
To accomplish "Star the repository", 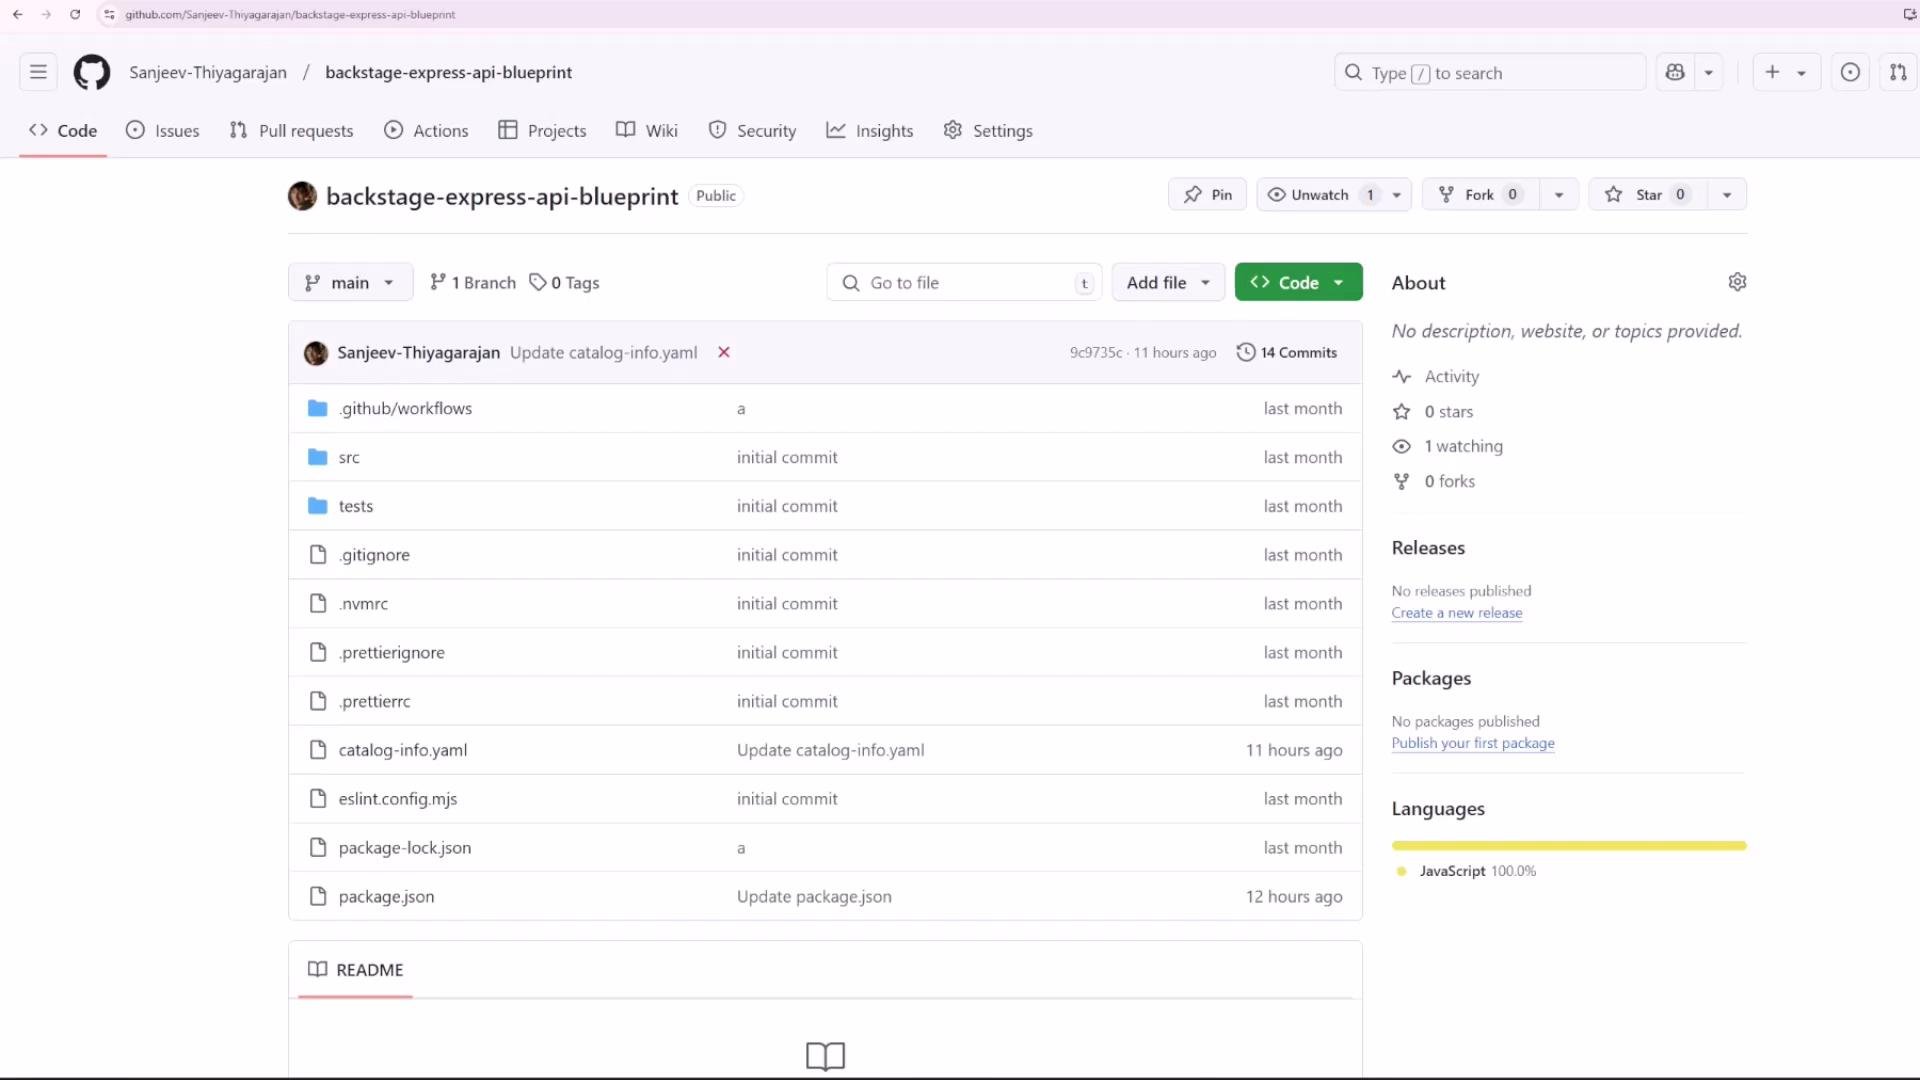I will click(1647, 194).
